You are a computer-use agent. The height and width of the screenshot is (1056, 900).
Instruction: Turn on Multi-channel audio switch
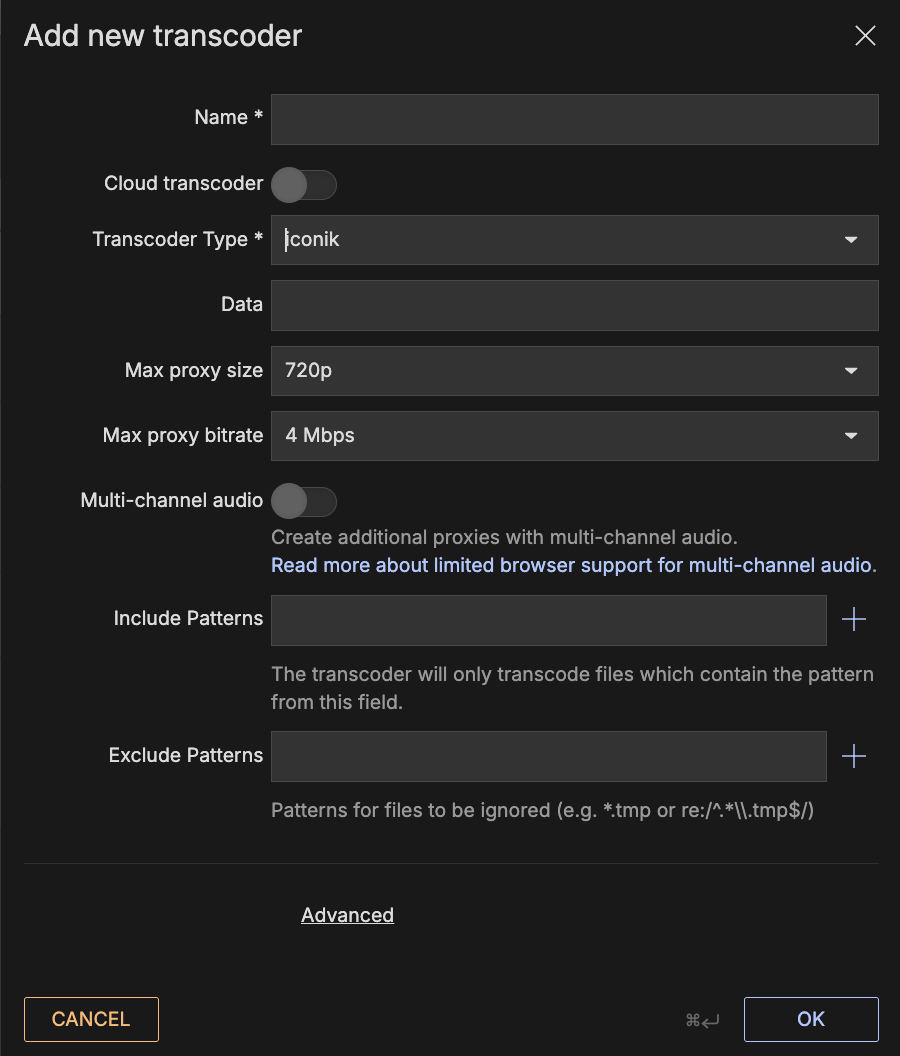[x=304, y=501]
